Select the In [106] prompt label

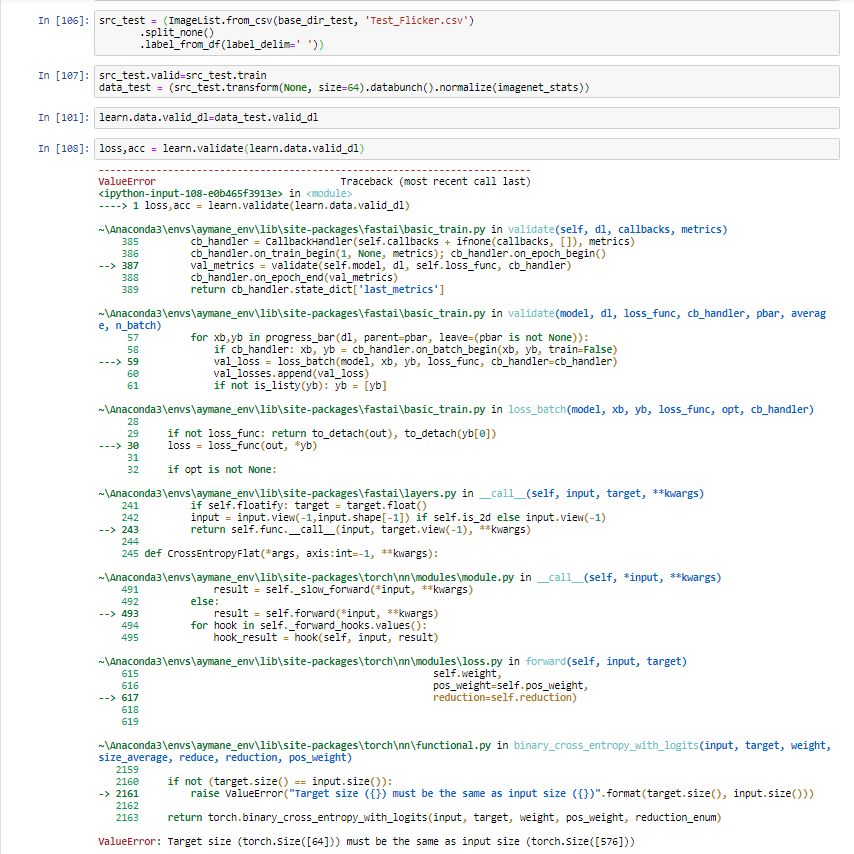point(63,21)
